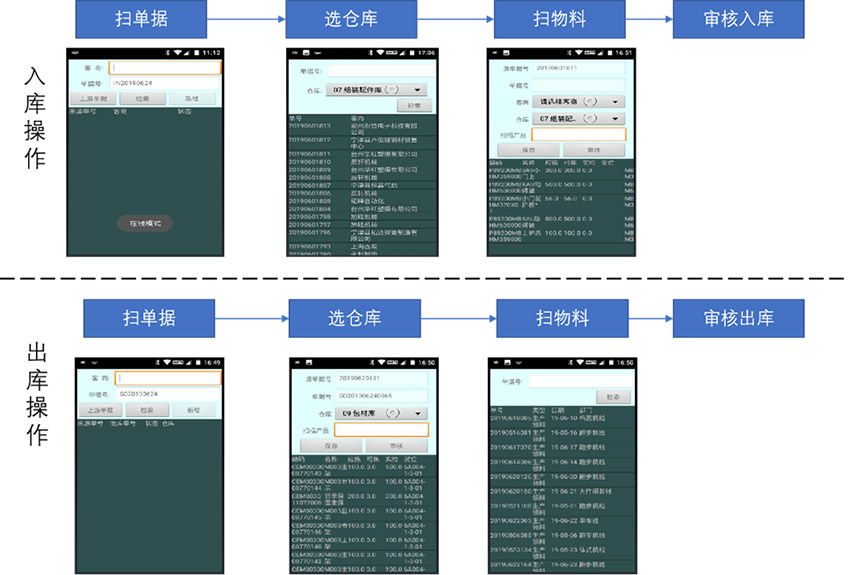
Task: Select order row 20190601797
Action: pyautogui.click(x=362, y=224)
